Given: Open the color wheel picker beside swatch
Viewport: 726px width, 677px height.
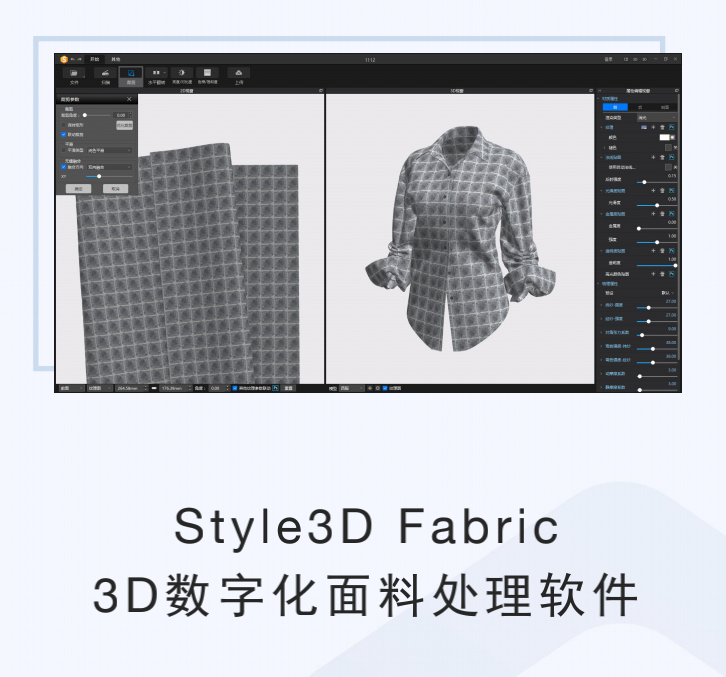Looking at the screenshot, I should [x=673, y=138].
